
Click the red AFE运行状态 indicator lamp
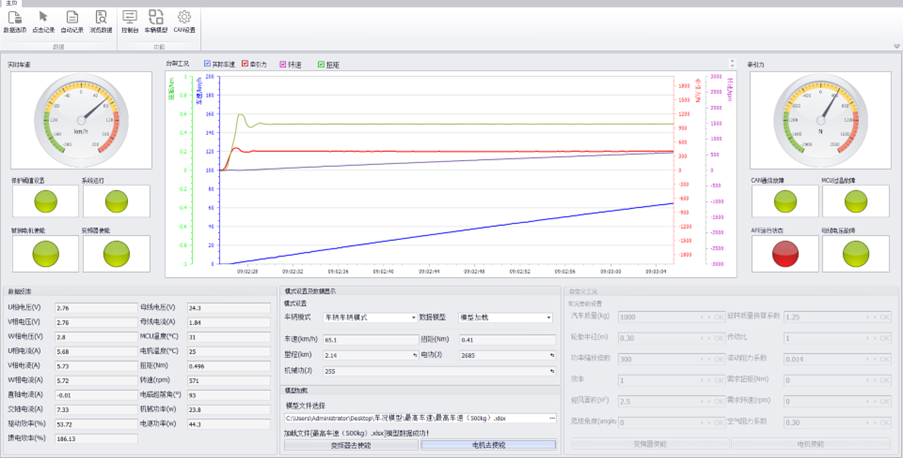click(x=785, y=253)
